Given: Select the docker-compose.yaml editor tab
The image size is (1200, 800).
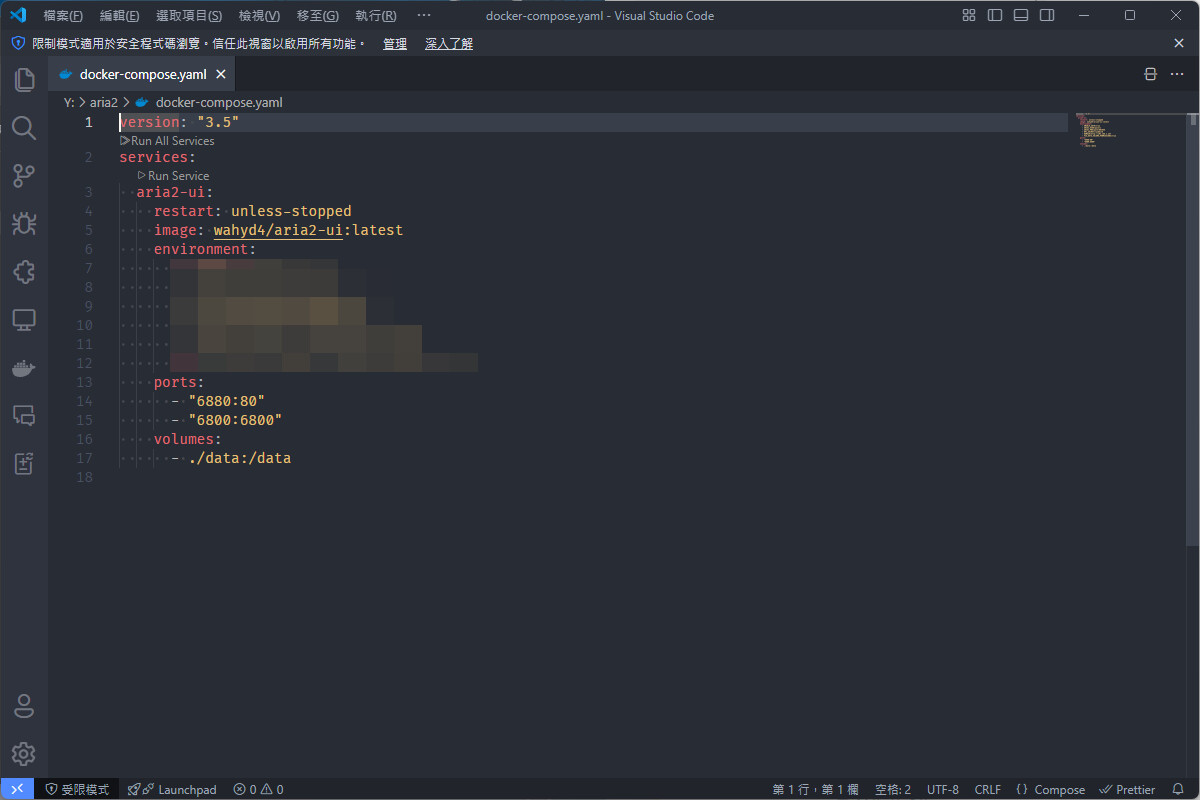Looking at the screenshot, I should tap(142, 74).
